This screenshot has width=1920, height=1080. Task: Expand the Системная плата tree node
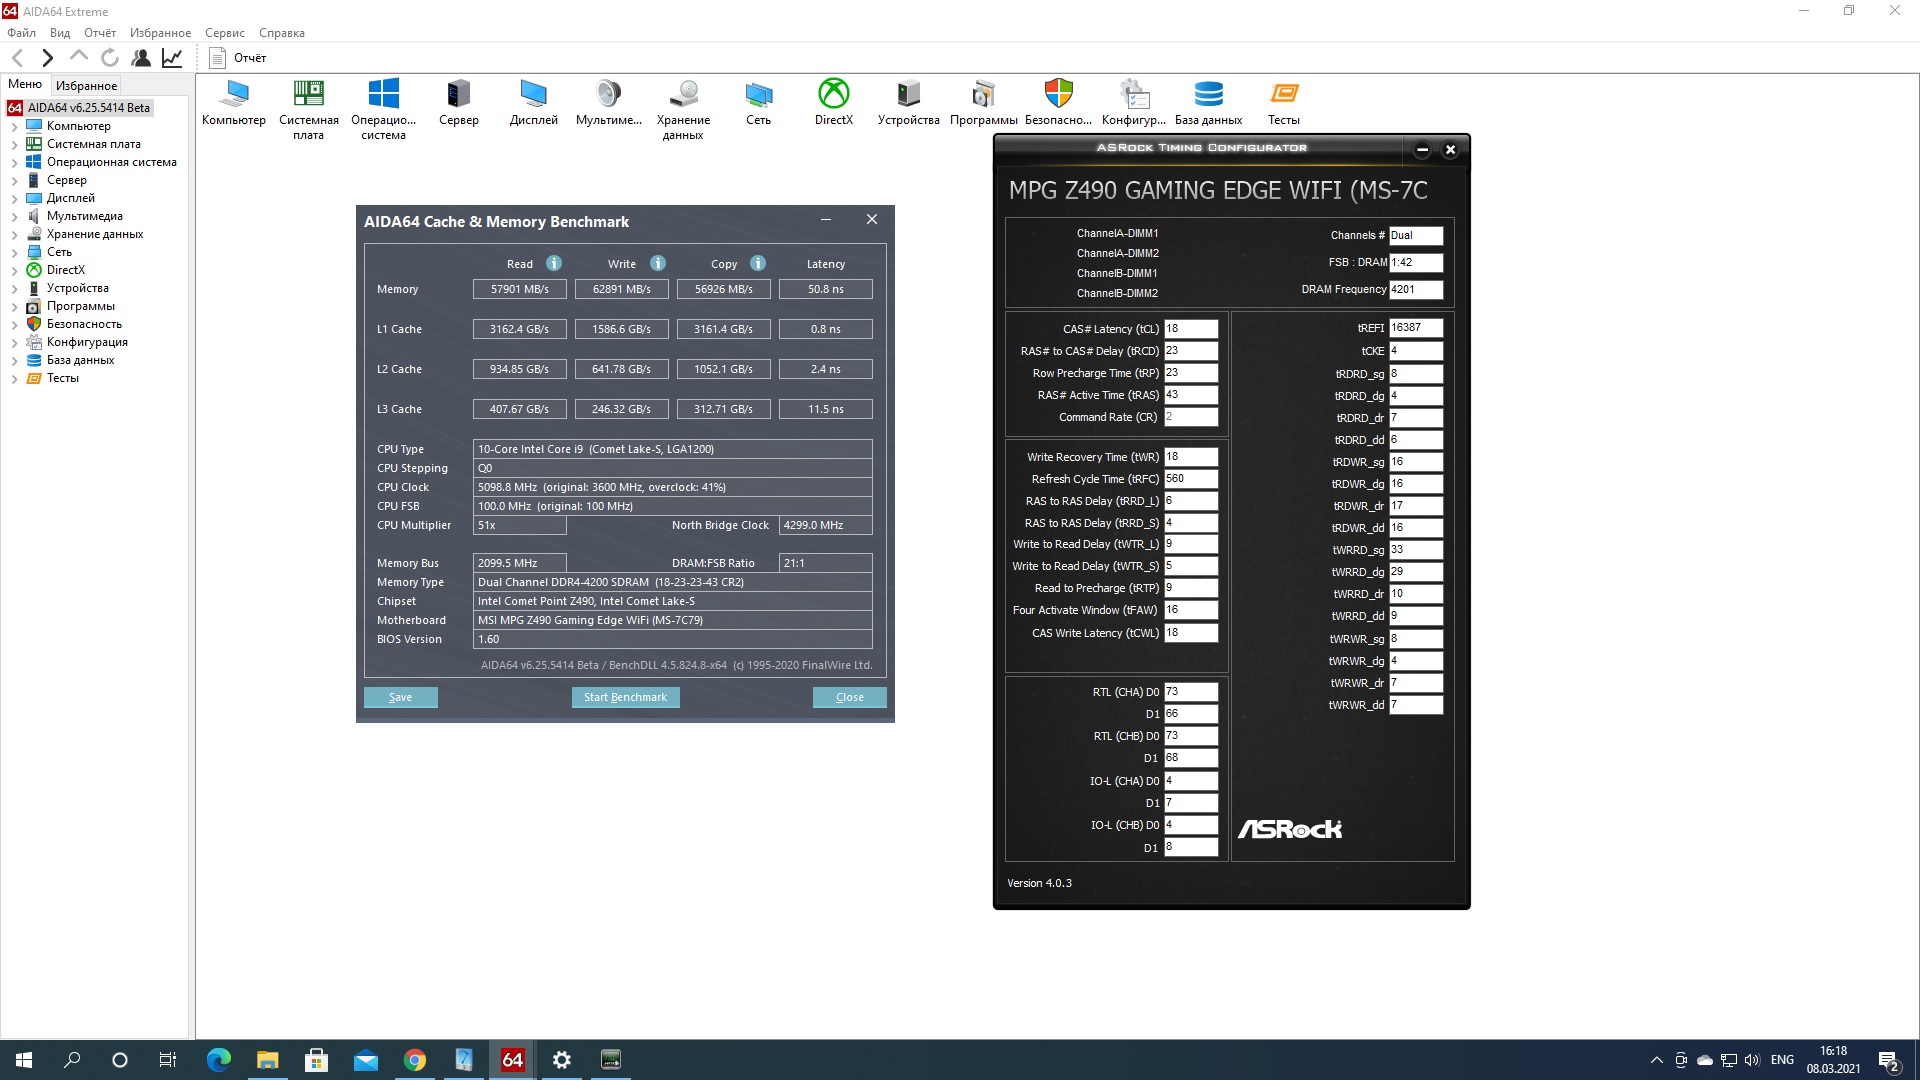pos(14,145)
